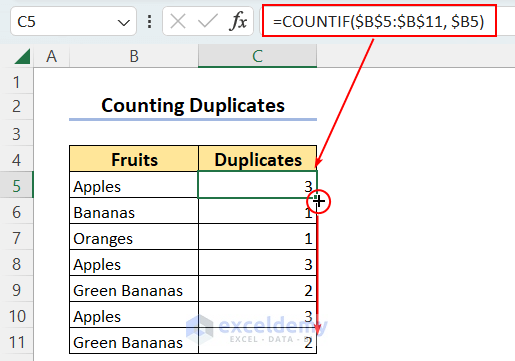Screen dimensions: 515x361
Task: Select column C header
Action: coord(257,56)
